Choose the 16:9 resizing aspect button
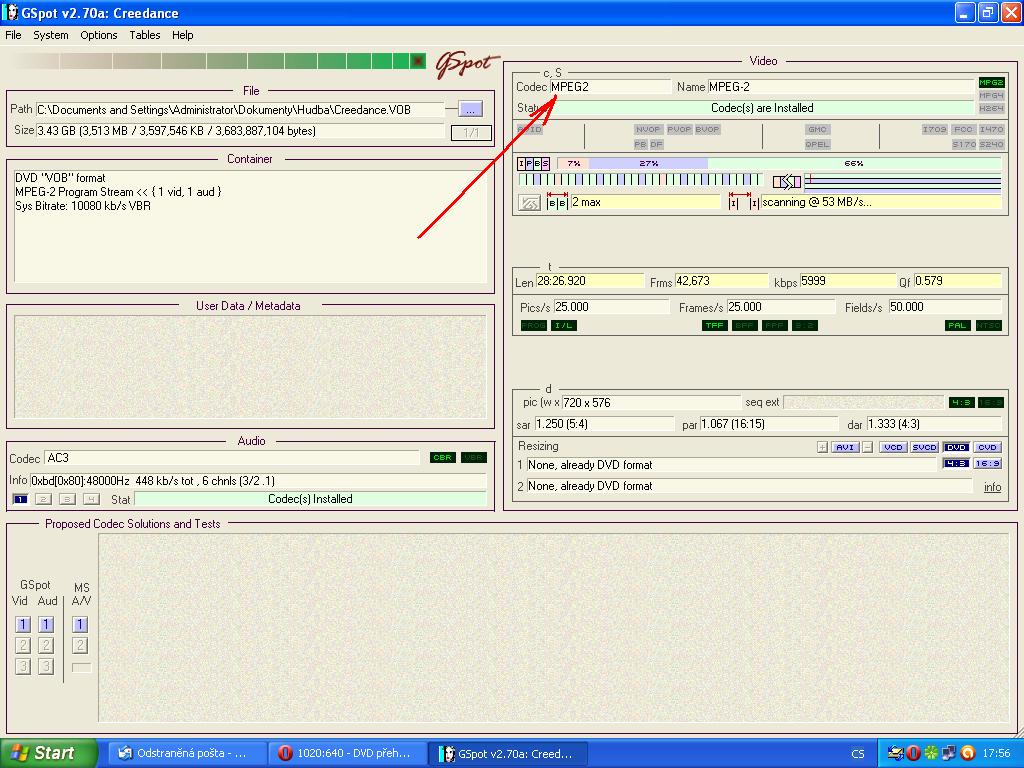1024x768 pixels. pyautogui.click(x=987, y=463)
